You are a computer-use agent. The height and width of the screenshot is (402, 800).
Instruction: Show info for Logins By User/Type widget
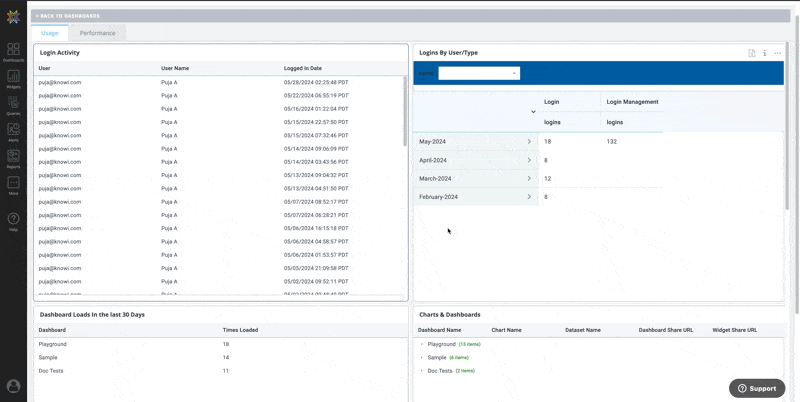pos(765,53)
